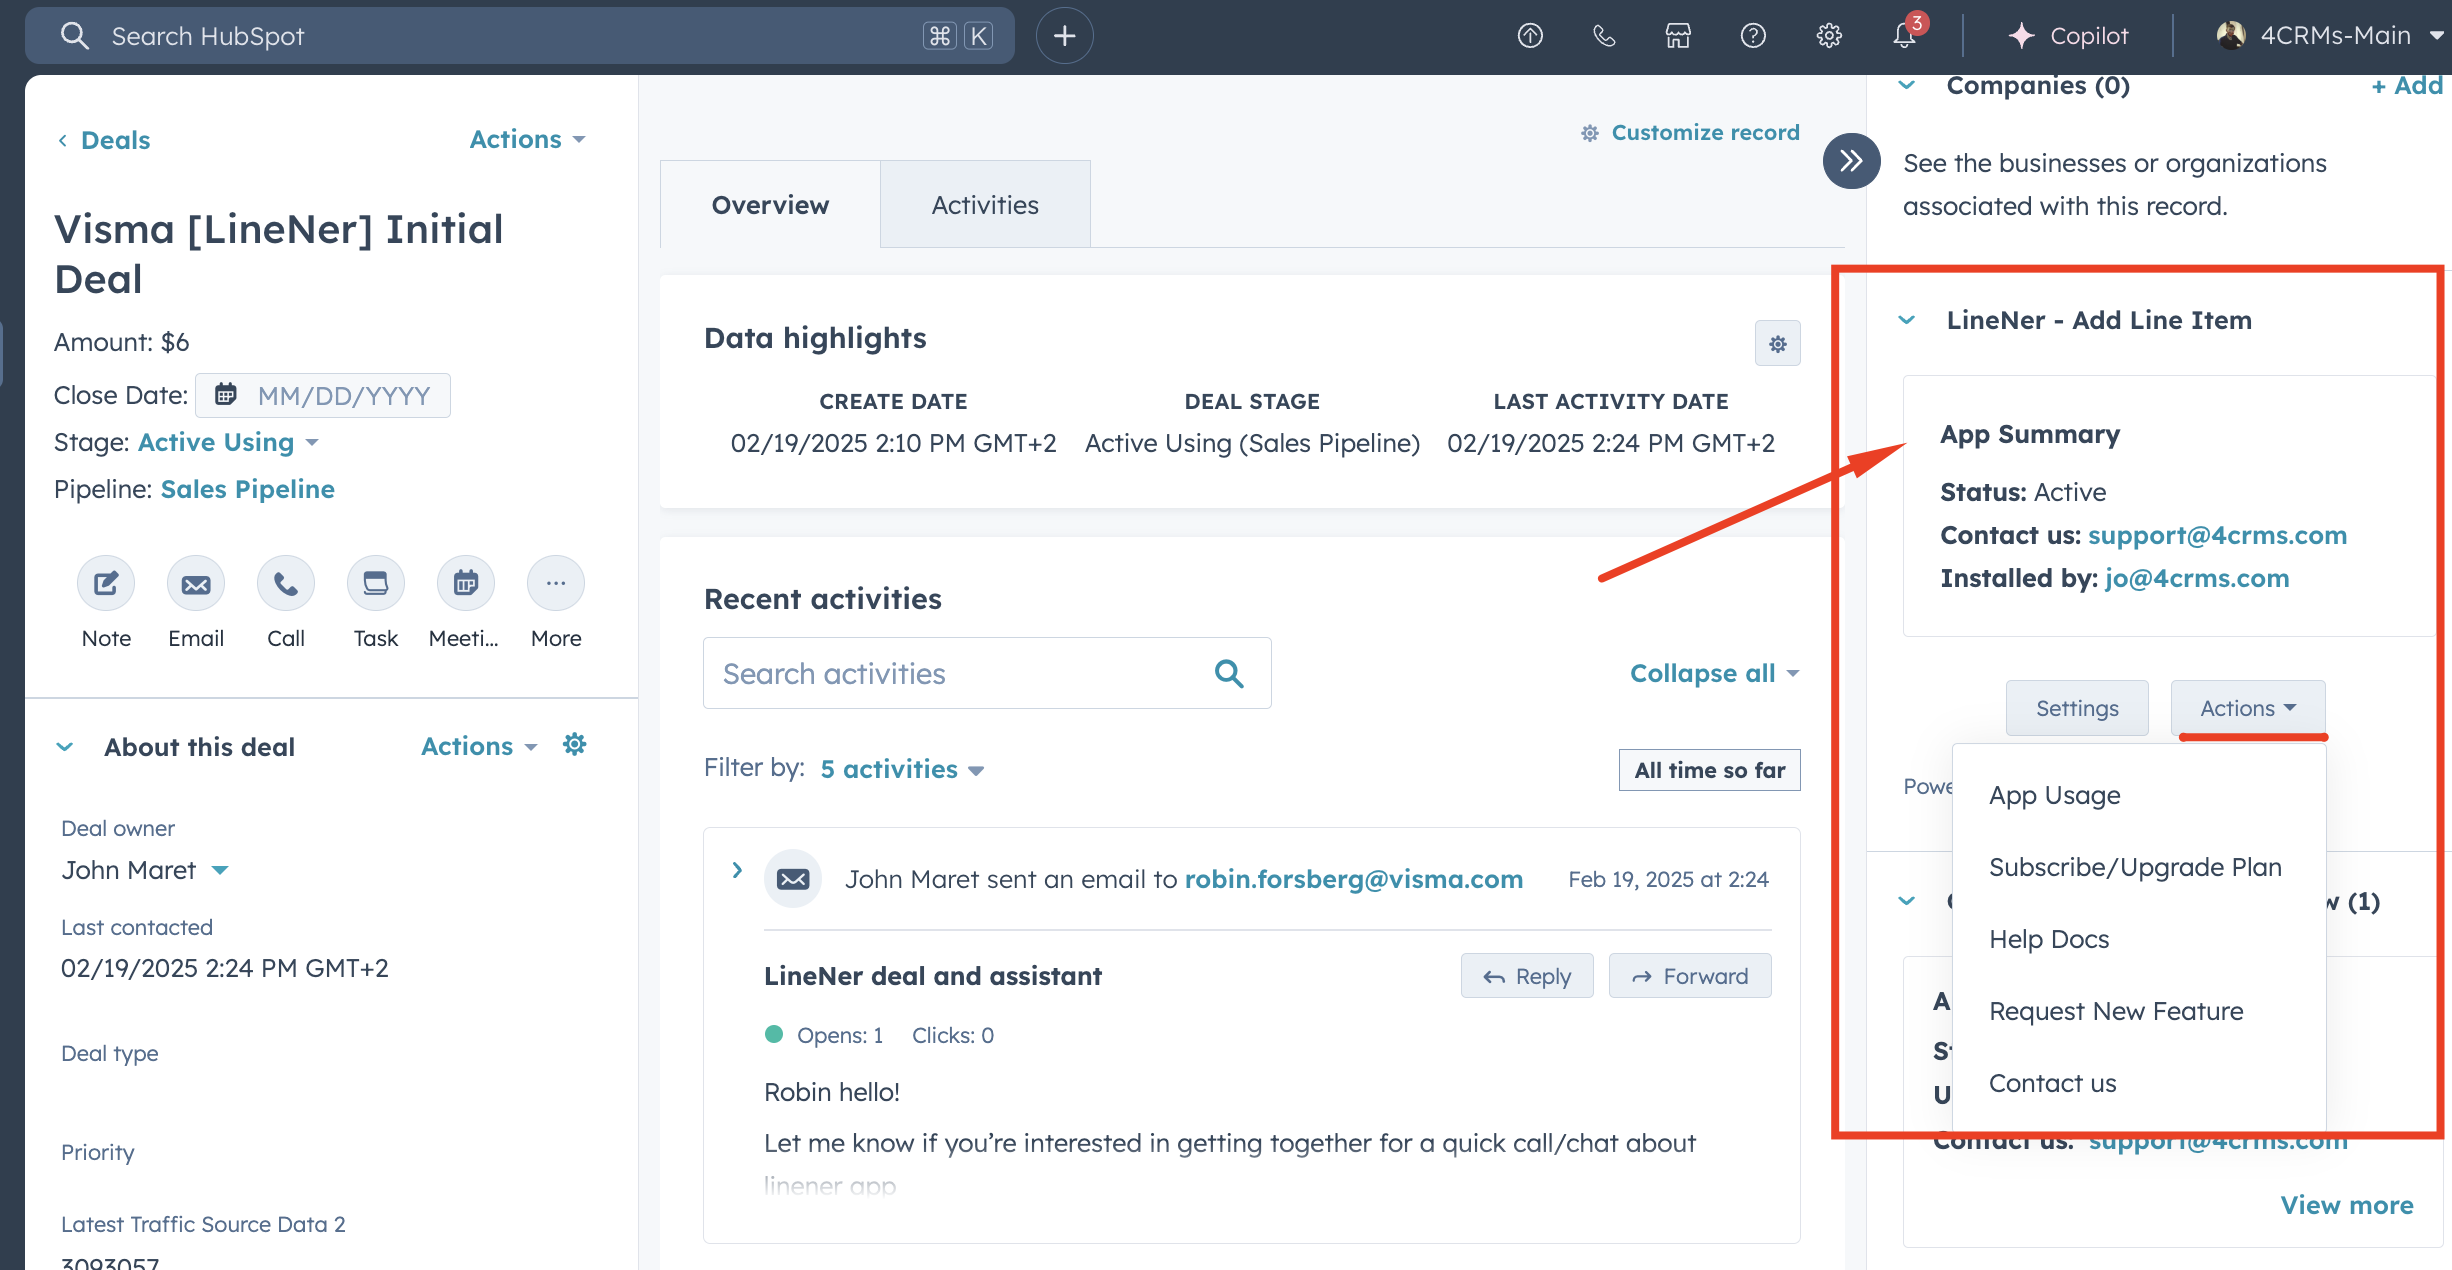Compose an Email with the email icon
Image resolution: width=2452 pixels, height=1270 pixels.
point(196,583)
